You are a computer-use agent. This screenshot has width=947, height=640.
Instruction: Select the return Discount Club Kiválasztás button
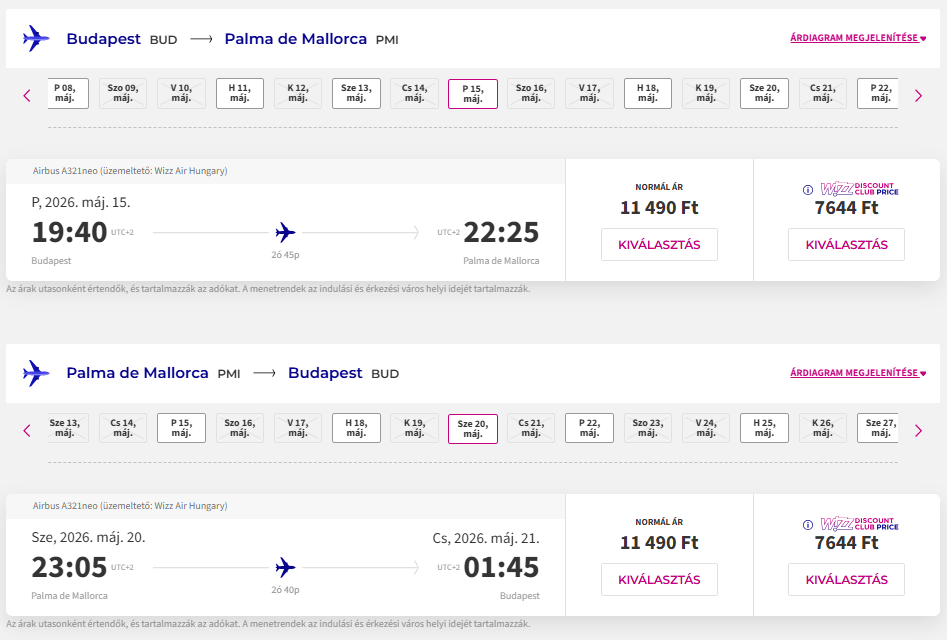[846, 580]
